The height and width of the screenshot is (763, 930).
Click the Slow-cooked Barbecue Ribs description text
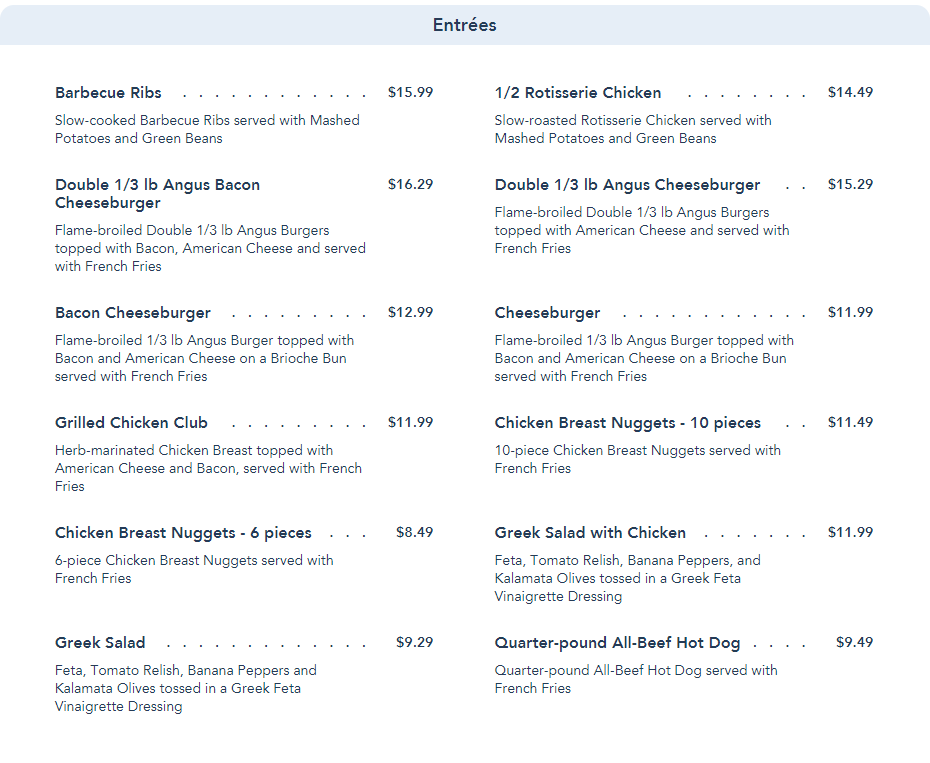coord(207,129)
